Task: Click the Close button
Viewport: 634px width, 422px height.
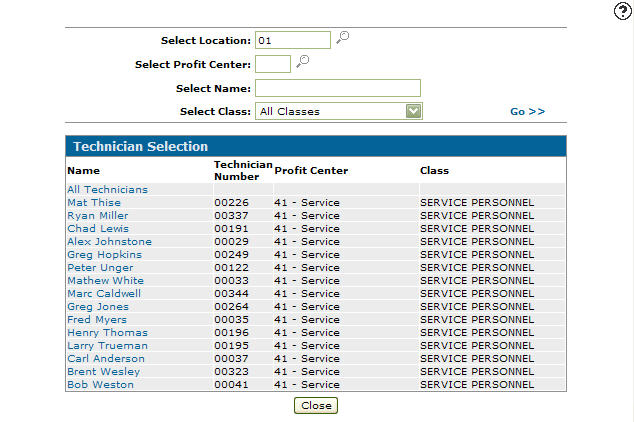Action: coord(316,405)
